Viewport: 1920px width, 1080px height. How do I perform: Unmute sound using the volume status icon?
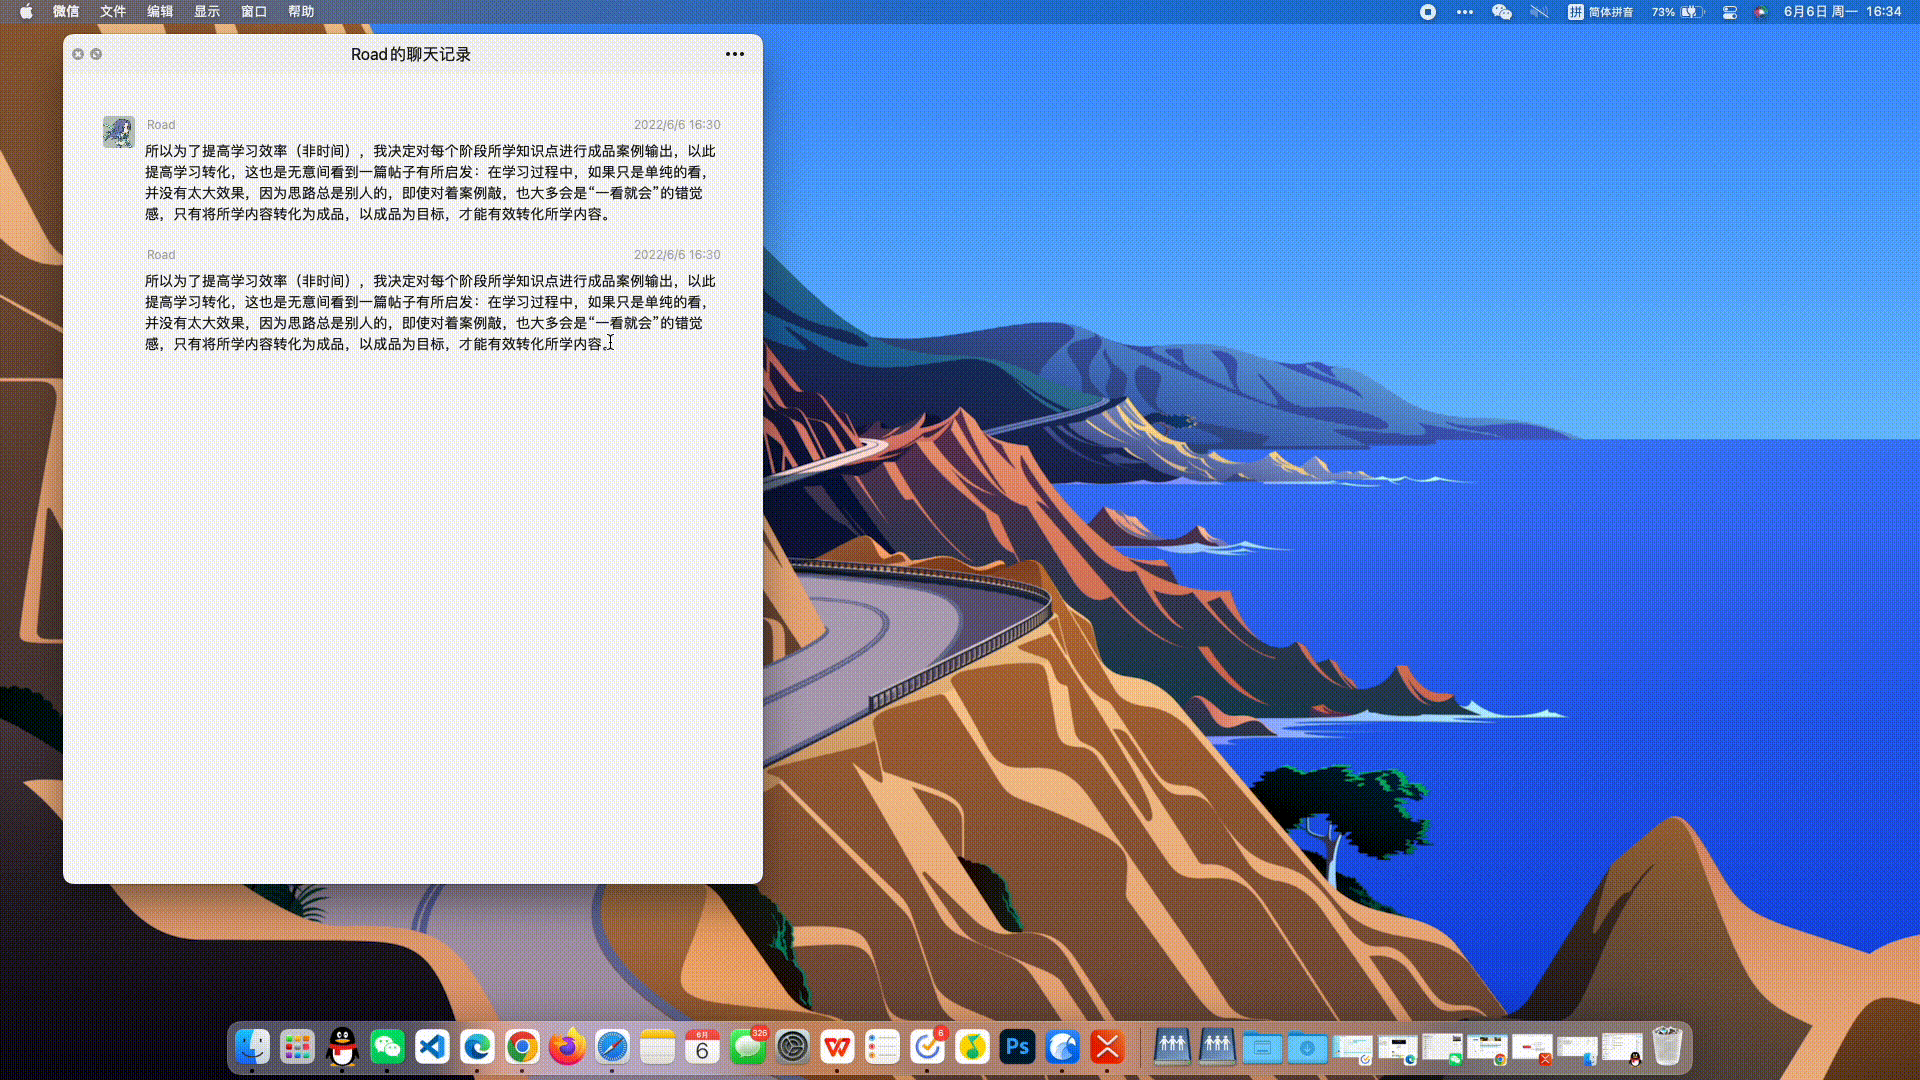[1538, 12]
